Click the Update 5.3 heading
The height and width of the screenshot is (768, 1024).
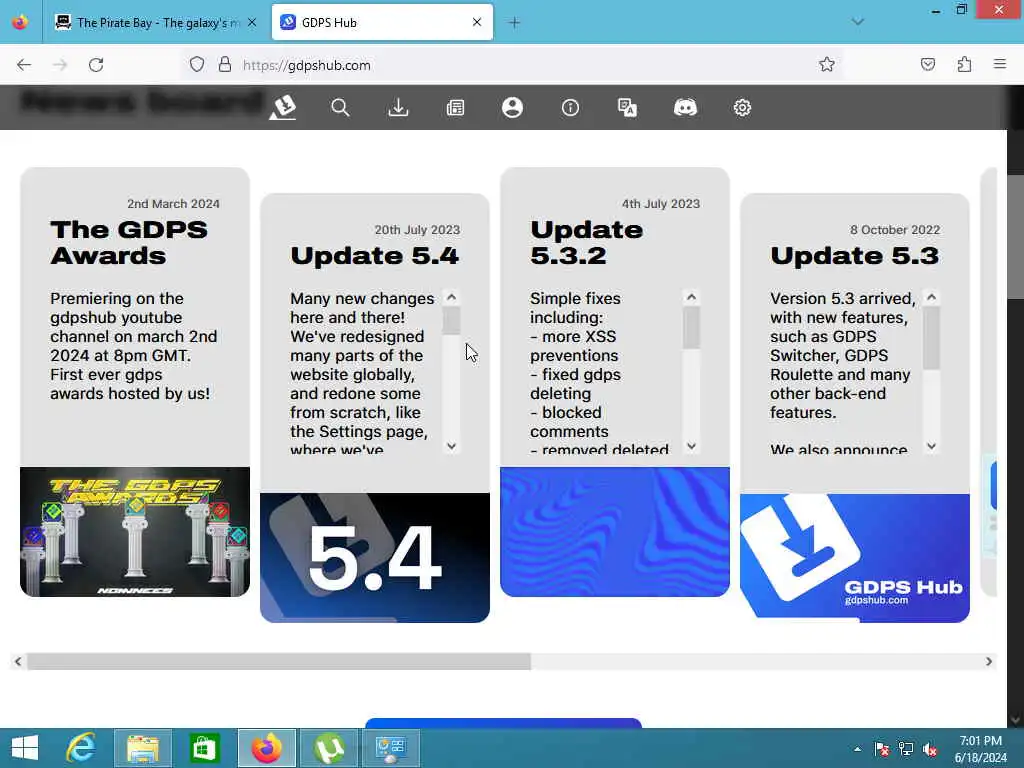(x=855, y=255)
